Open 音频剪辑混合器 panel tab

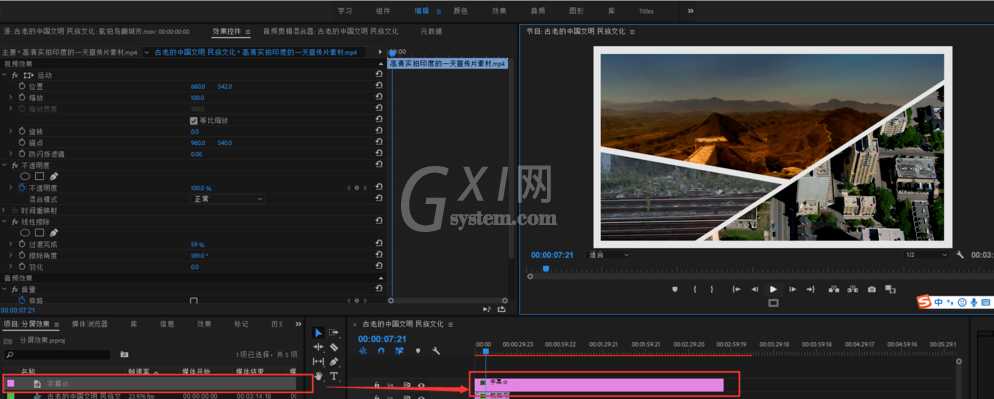click(331, 31)
